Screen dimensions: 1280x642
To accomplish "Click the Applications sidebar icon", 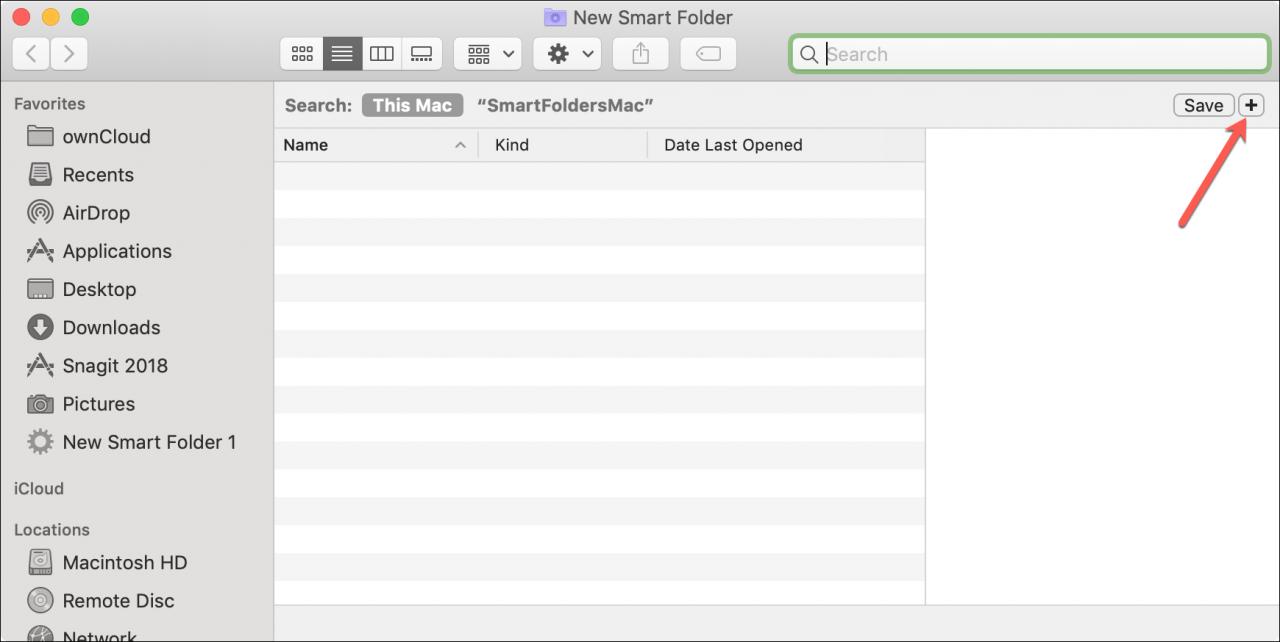I will [40, 250].
